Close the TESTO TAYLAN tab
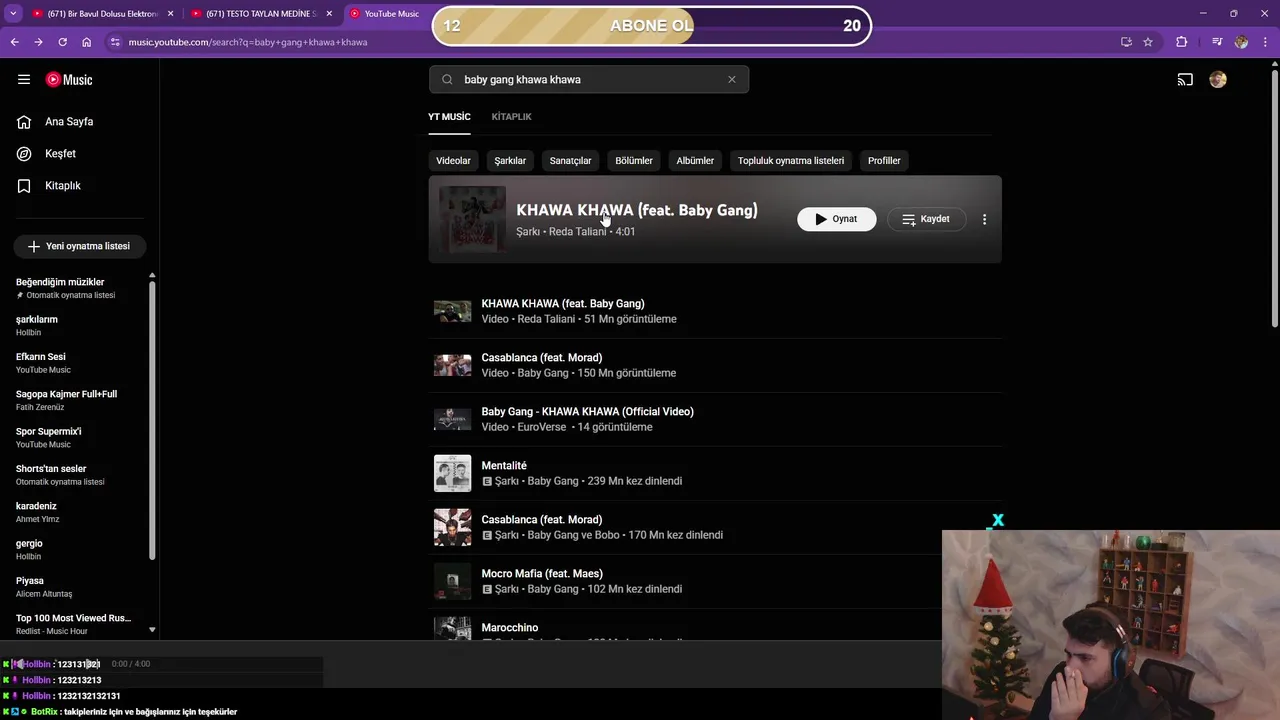 pos(329,14)
